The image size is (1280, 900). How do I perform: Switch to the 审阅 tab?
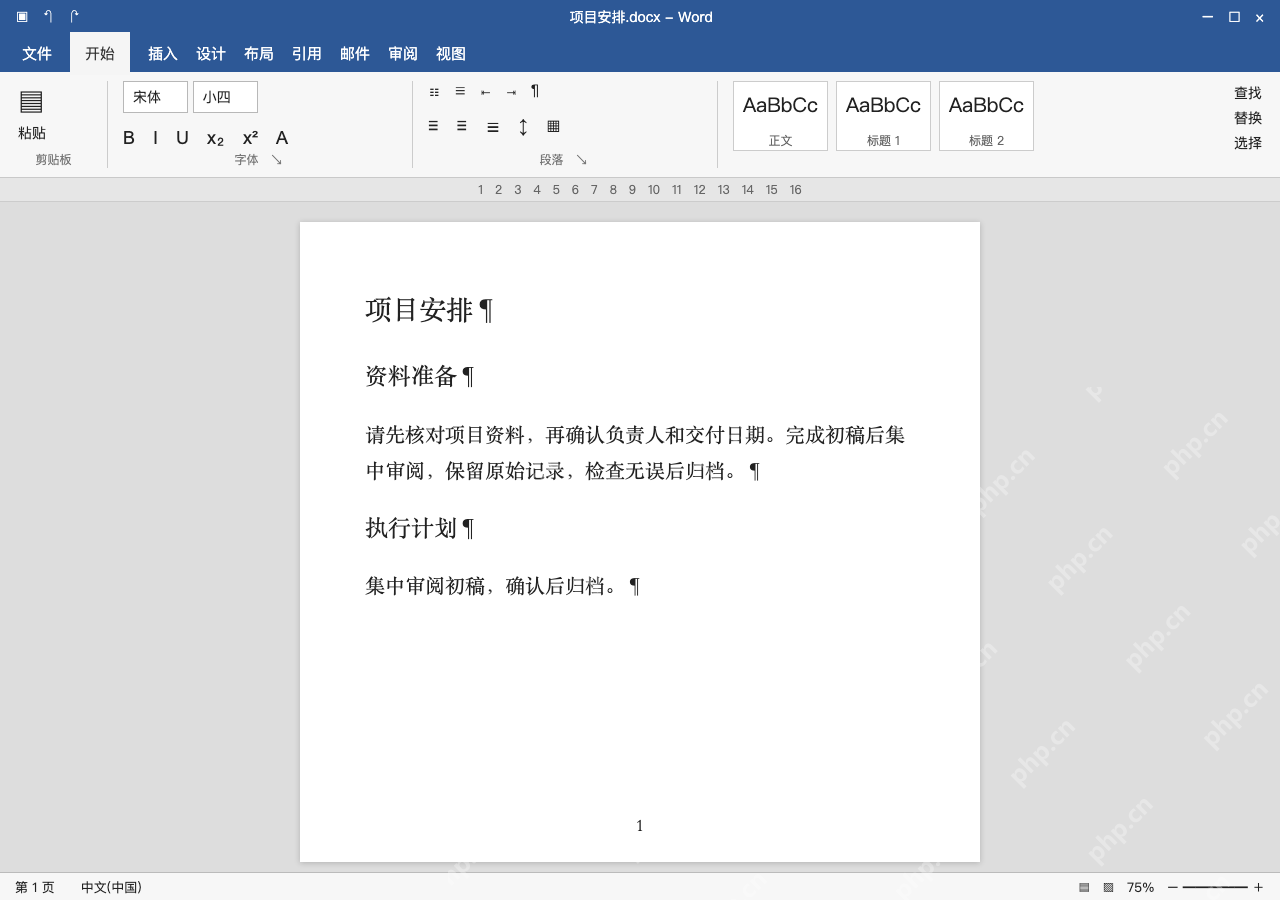tap(403, 54)
